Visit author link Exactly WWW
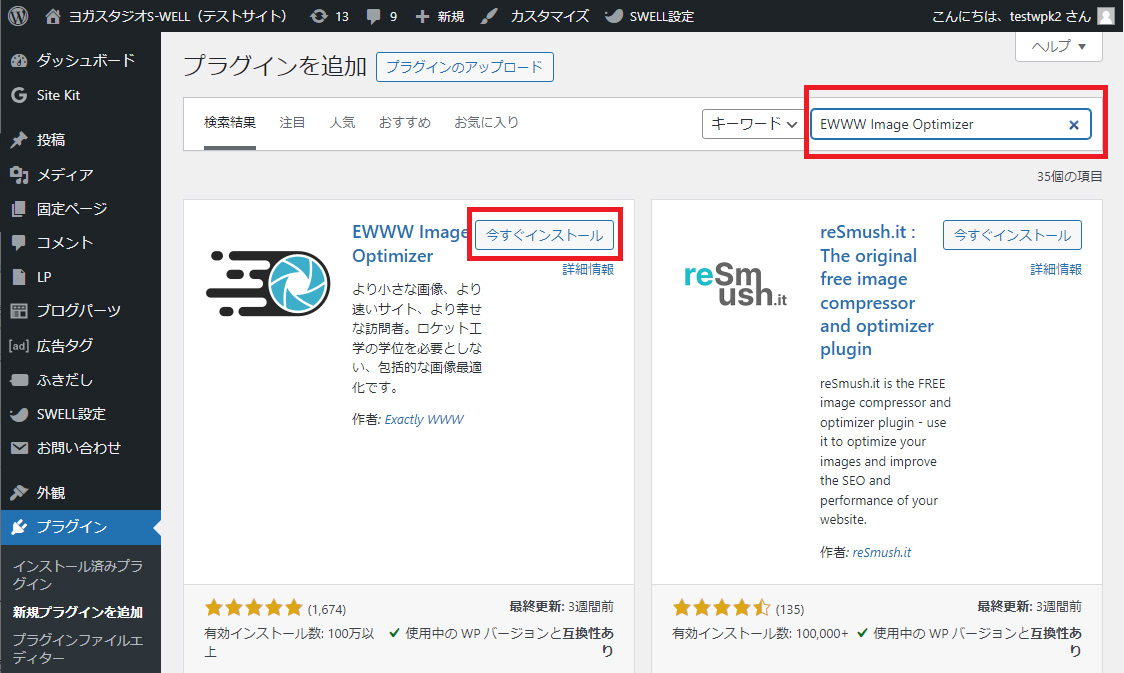1124x673 pixels. (424, 419)
